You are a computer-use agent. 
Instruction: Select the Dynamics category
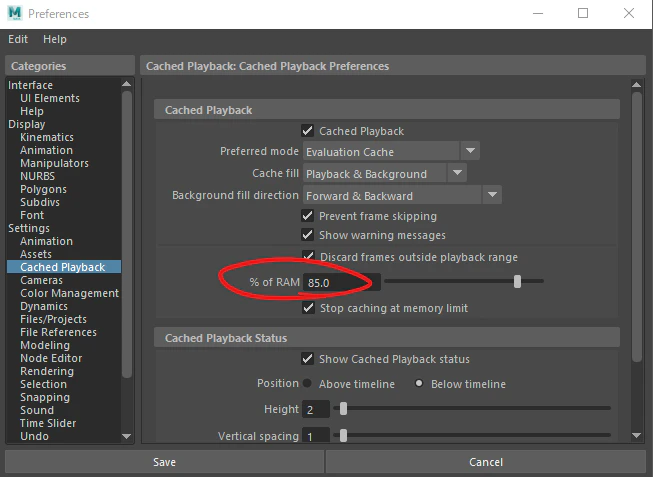coord(44,306)
